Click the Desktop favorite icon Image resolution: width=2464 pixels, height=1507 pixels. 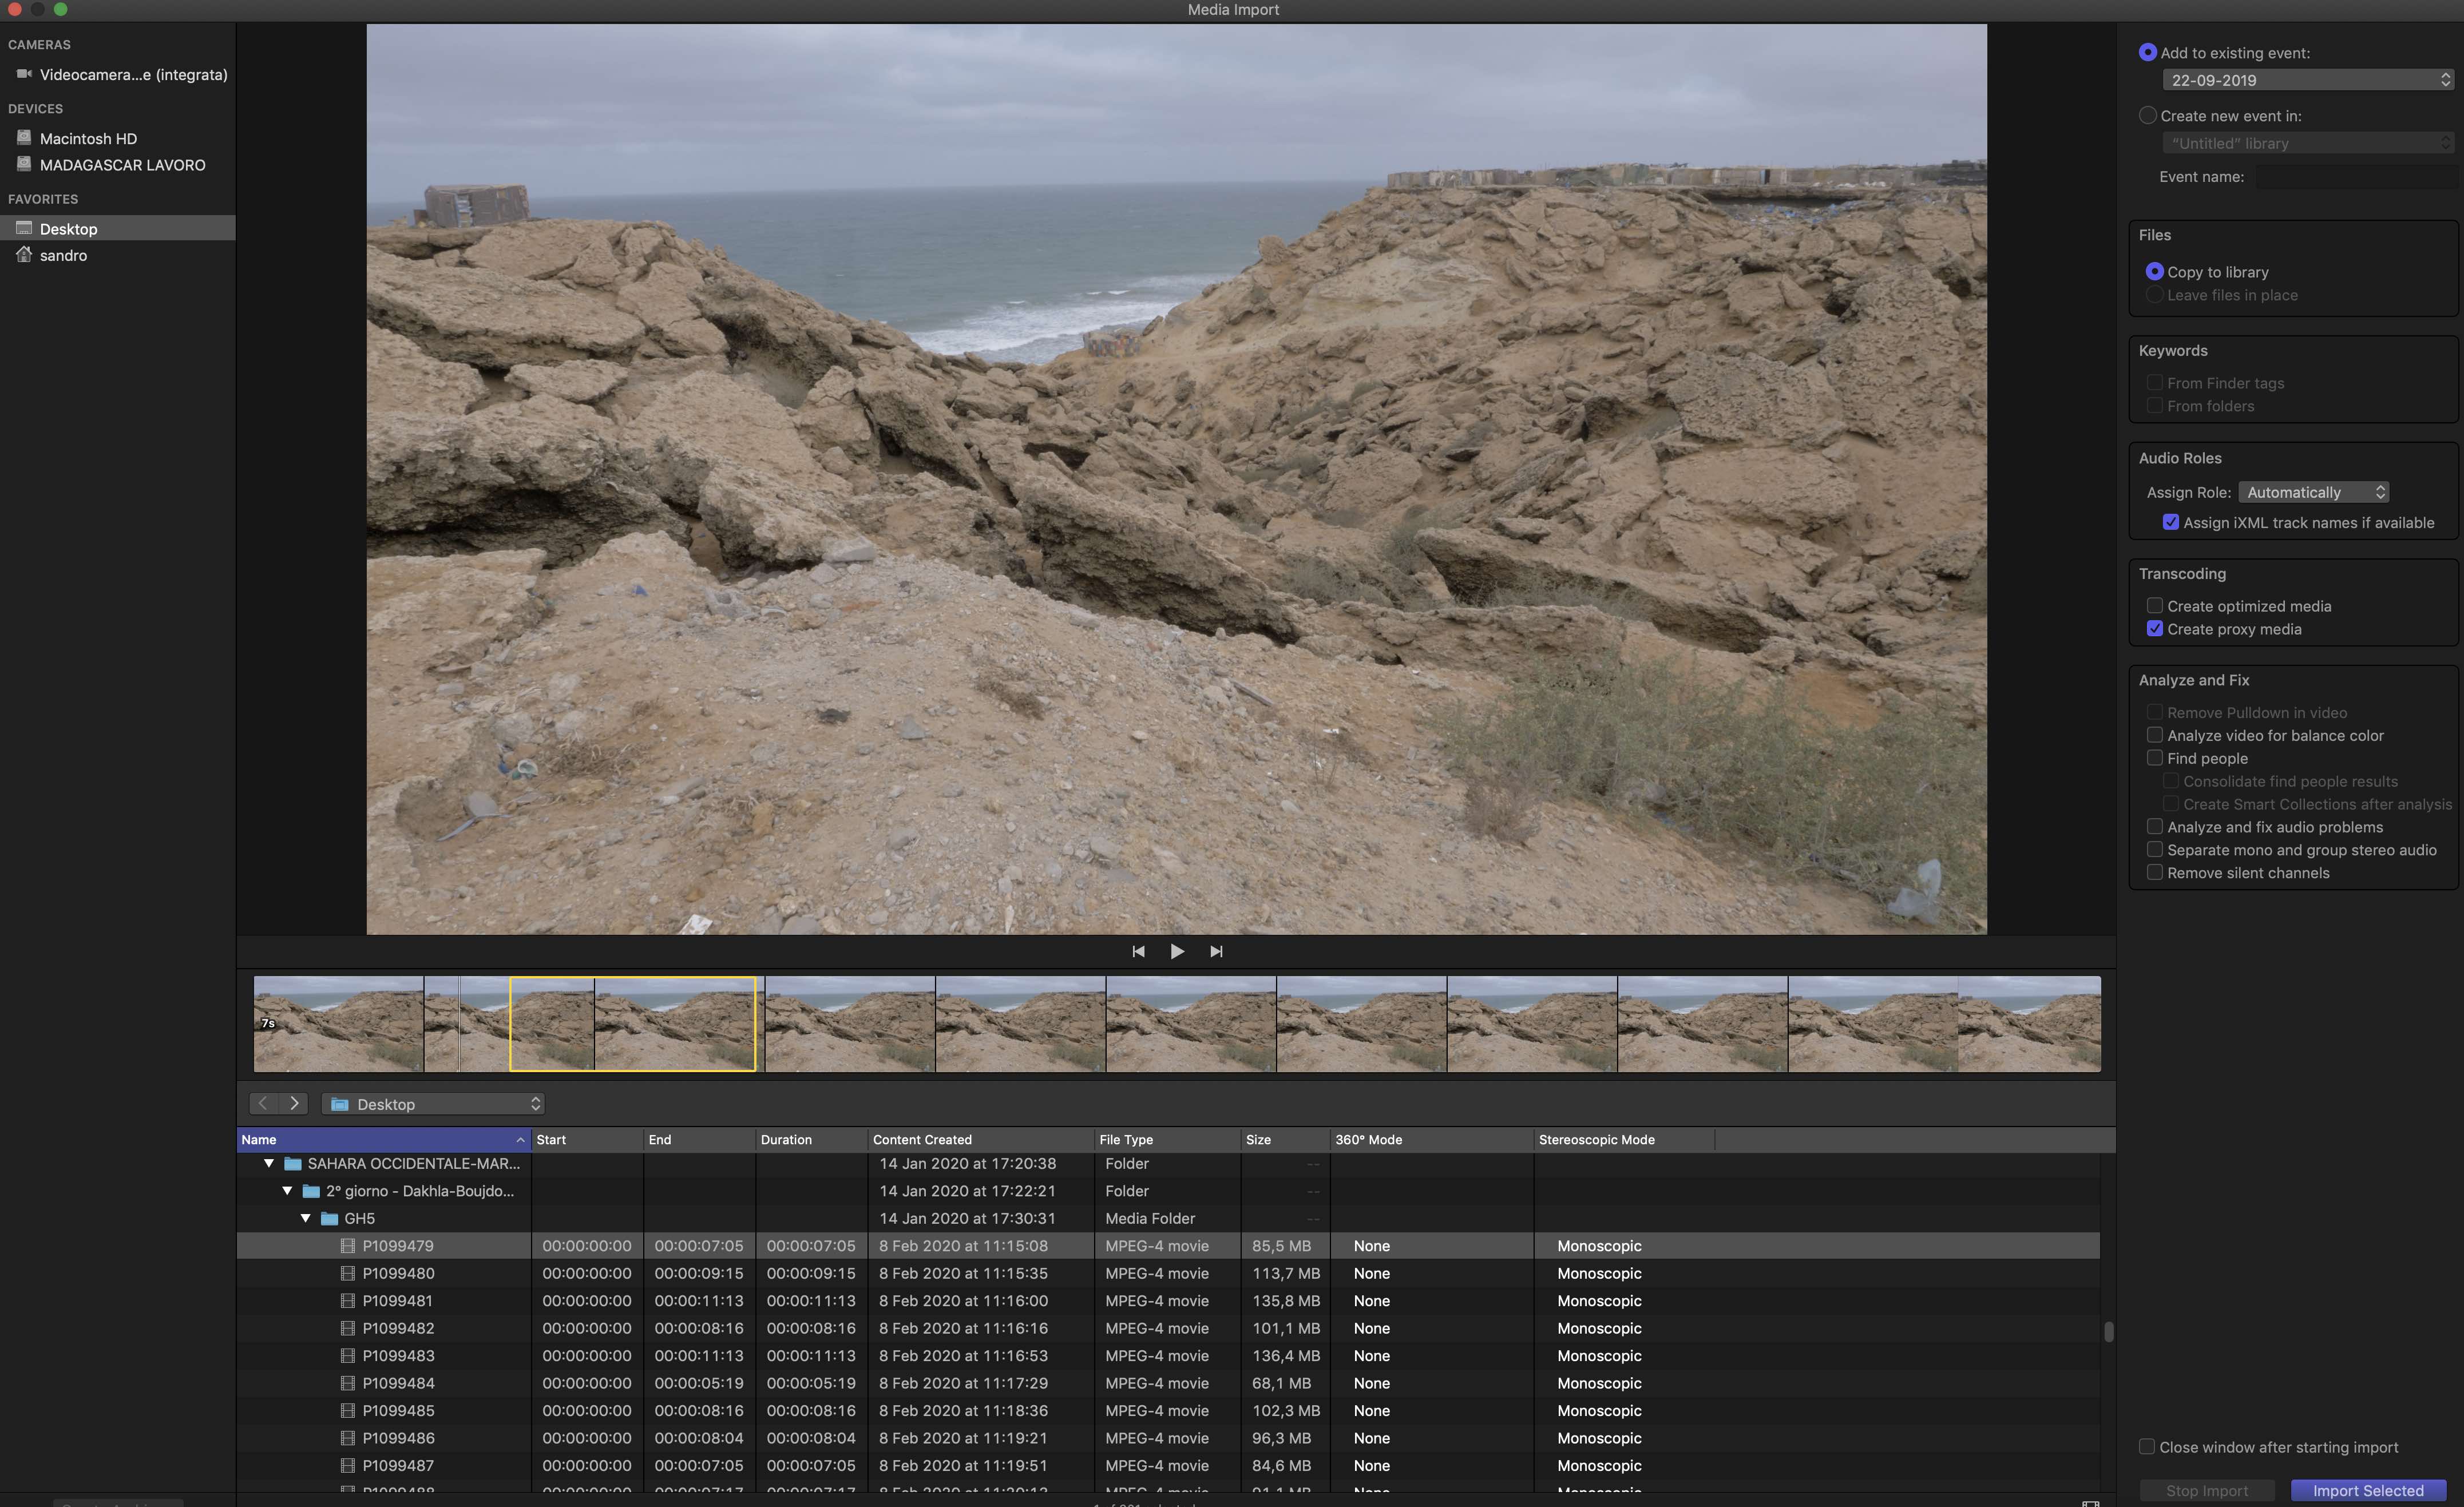click(x=24, y=228)
